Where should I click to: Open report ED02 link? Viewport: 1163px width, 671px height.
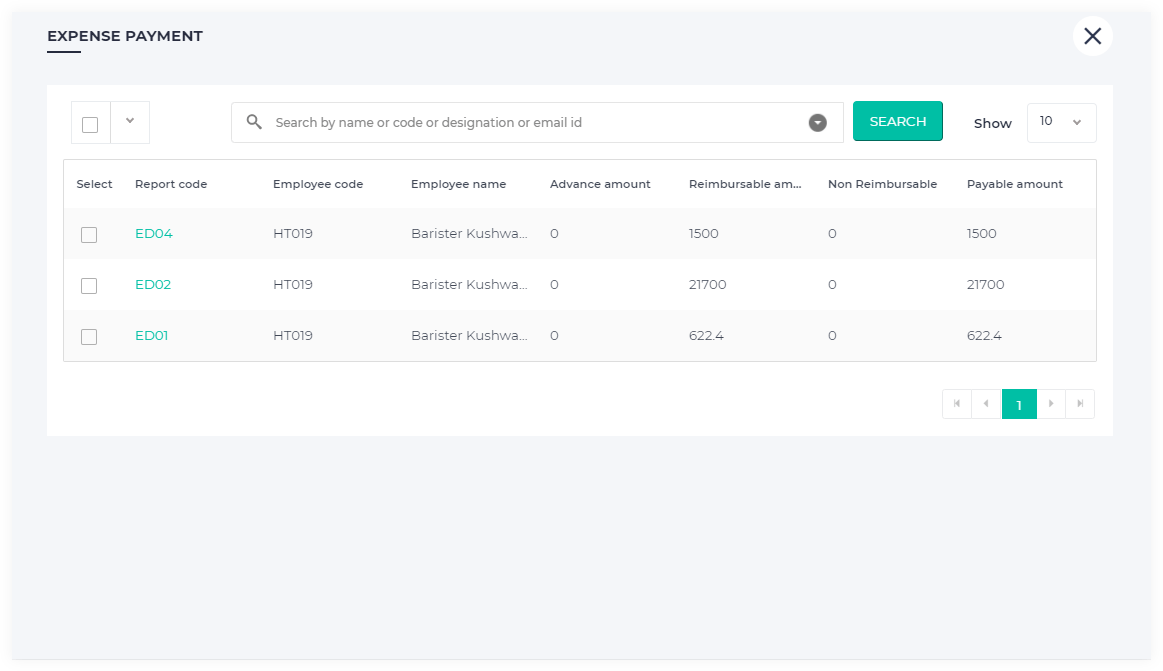tap(153, 285)
